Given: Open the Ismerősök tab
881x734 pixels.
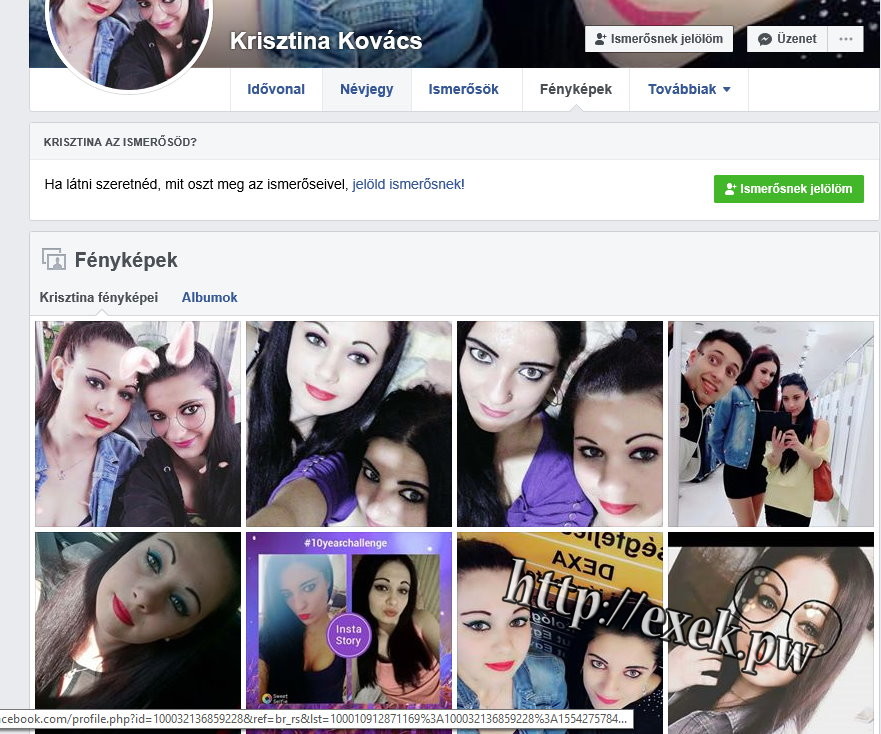Looking at the screenshot, I should tap(463, 89).
